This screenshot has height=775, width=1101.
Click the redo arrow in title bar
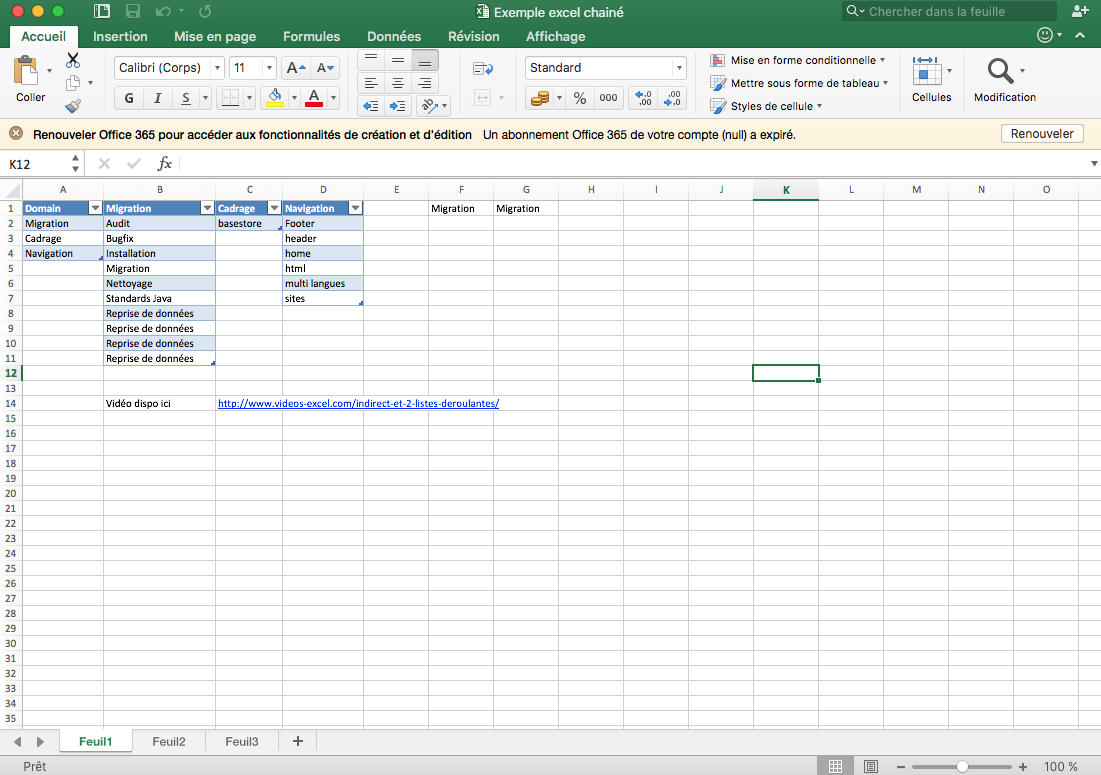[x=205, y=11]
